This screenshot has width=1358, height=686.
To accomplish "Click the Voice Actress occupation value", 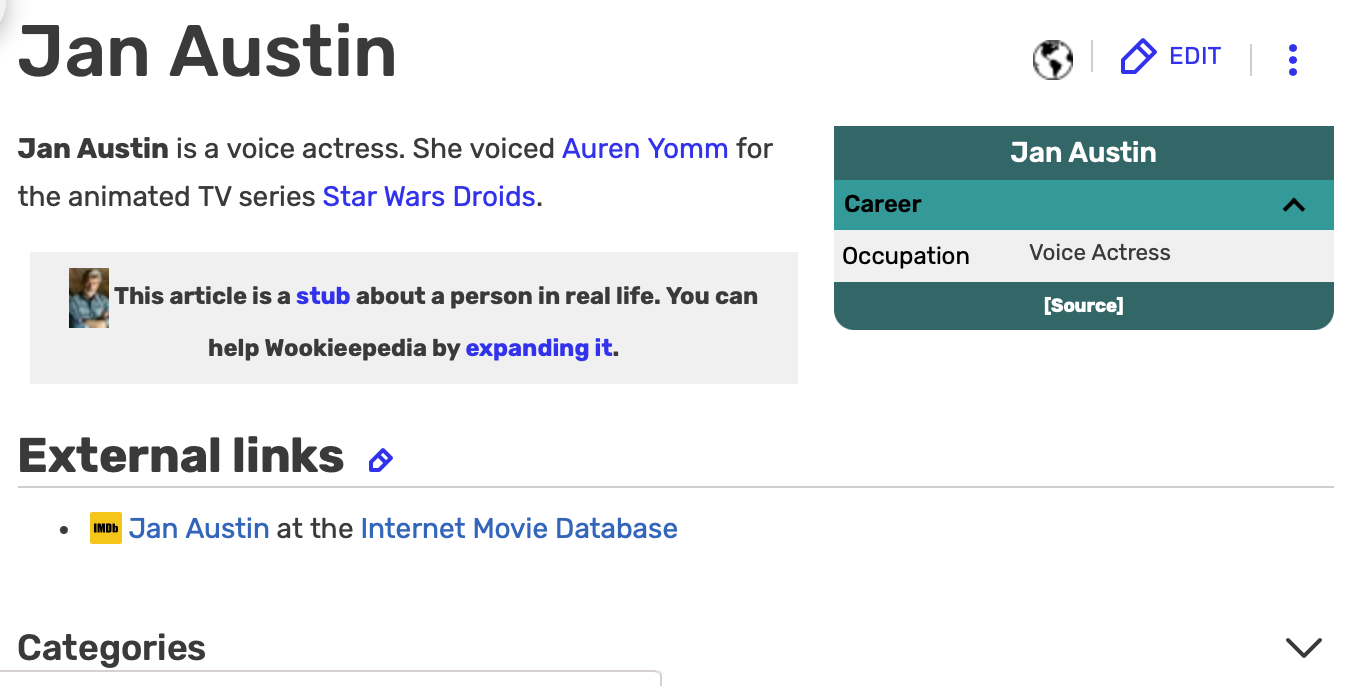I will click(1099, 253).
